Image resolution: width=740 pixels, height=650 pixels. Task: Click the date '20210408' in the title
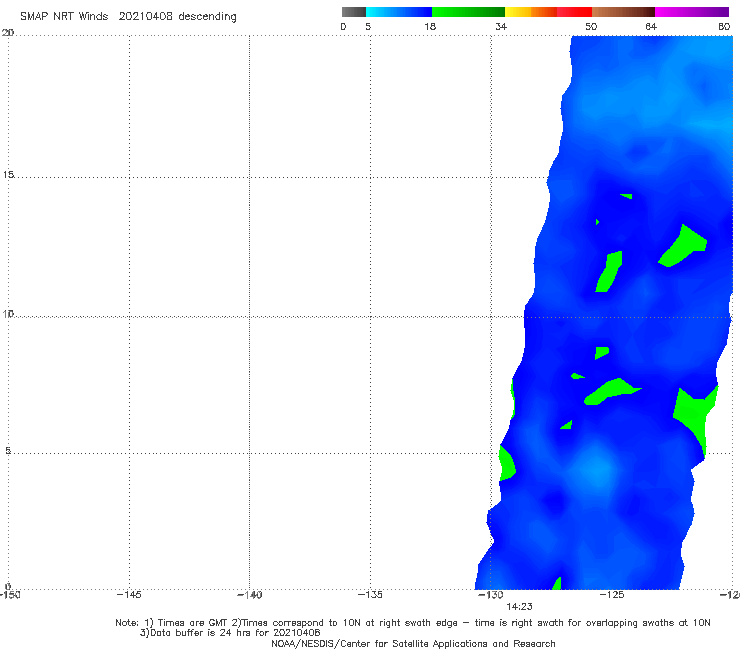(x=145, y=16)
